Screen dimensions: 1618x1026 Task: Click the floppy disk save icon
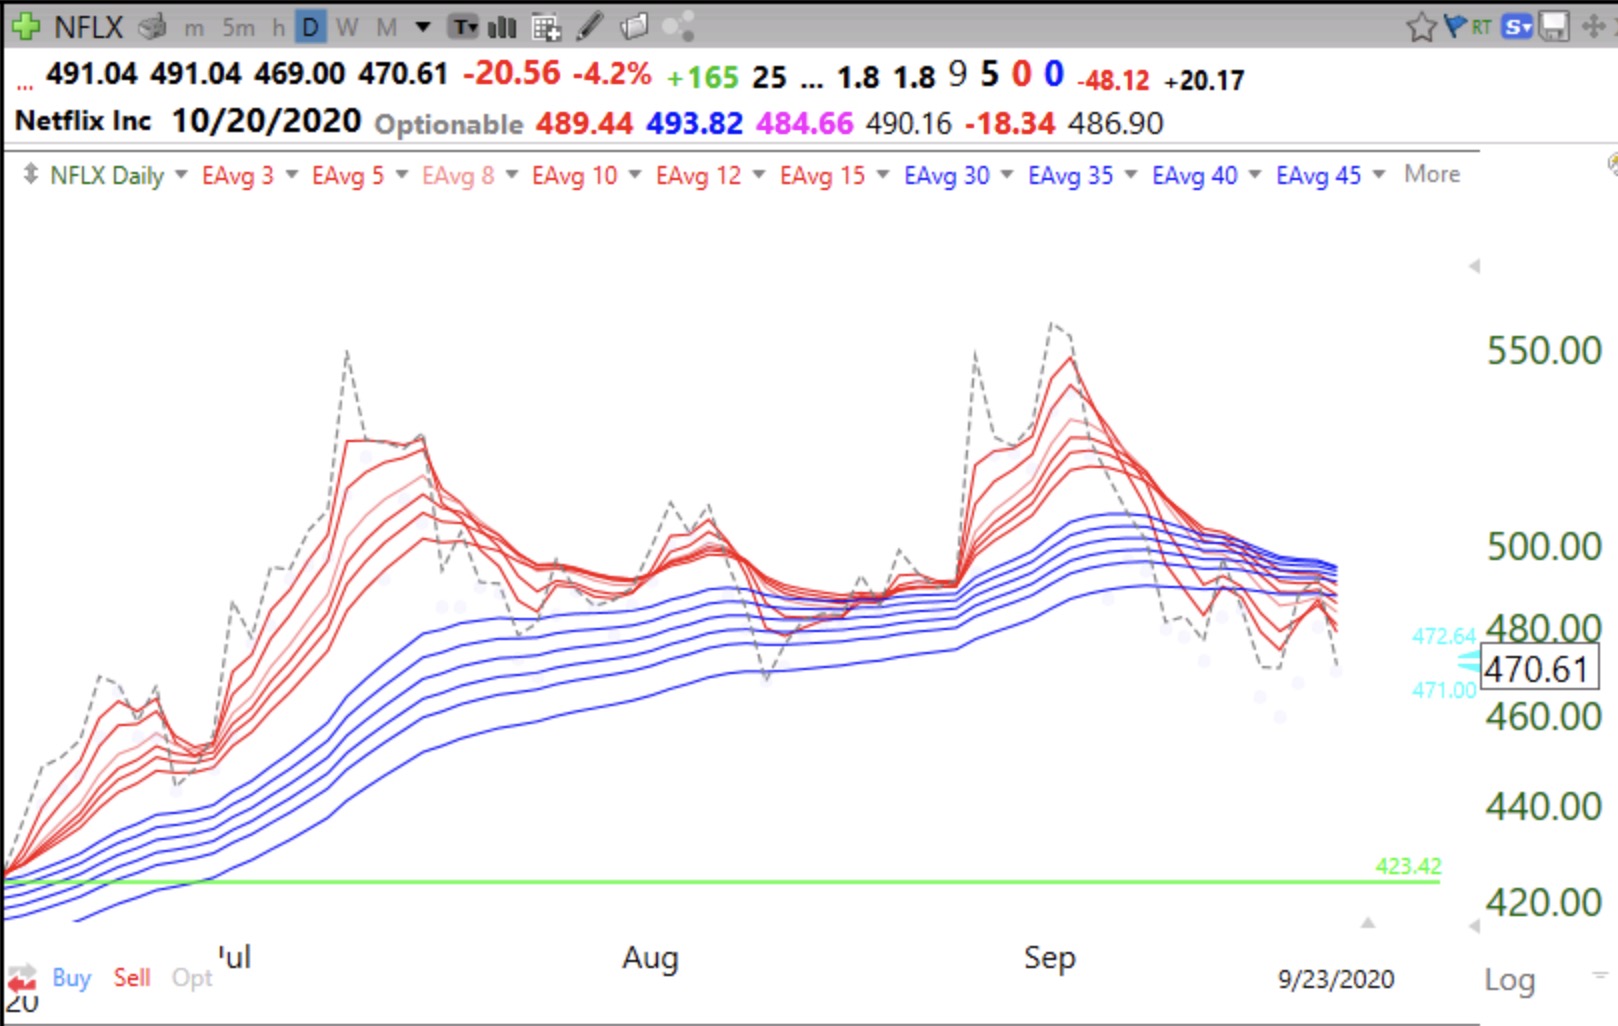pyautogui.click(x=1554, y=27)
